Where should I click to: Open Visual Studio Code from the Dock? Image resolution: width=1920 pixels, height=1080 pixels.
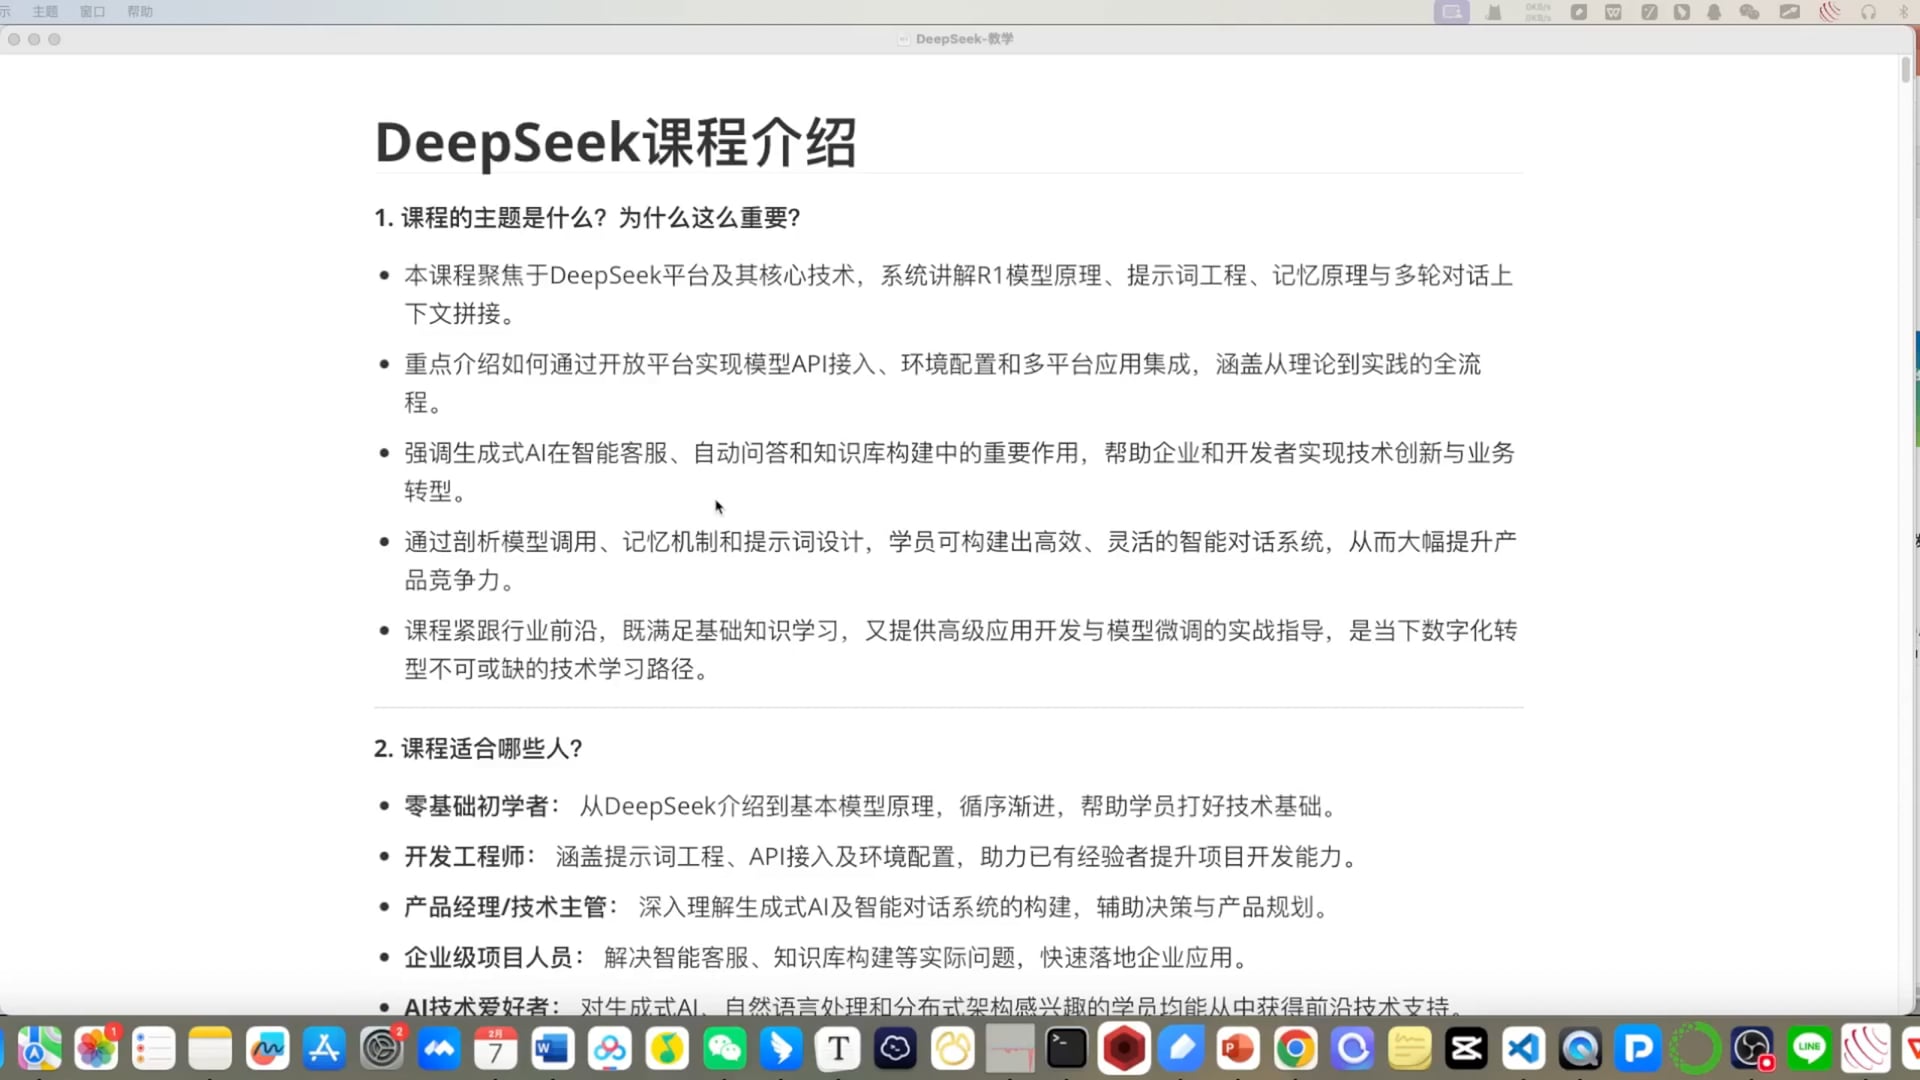pos(1524,1050)
